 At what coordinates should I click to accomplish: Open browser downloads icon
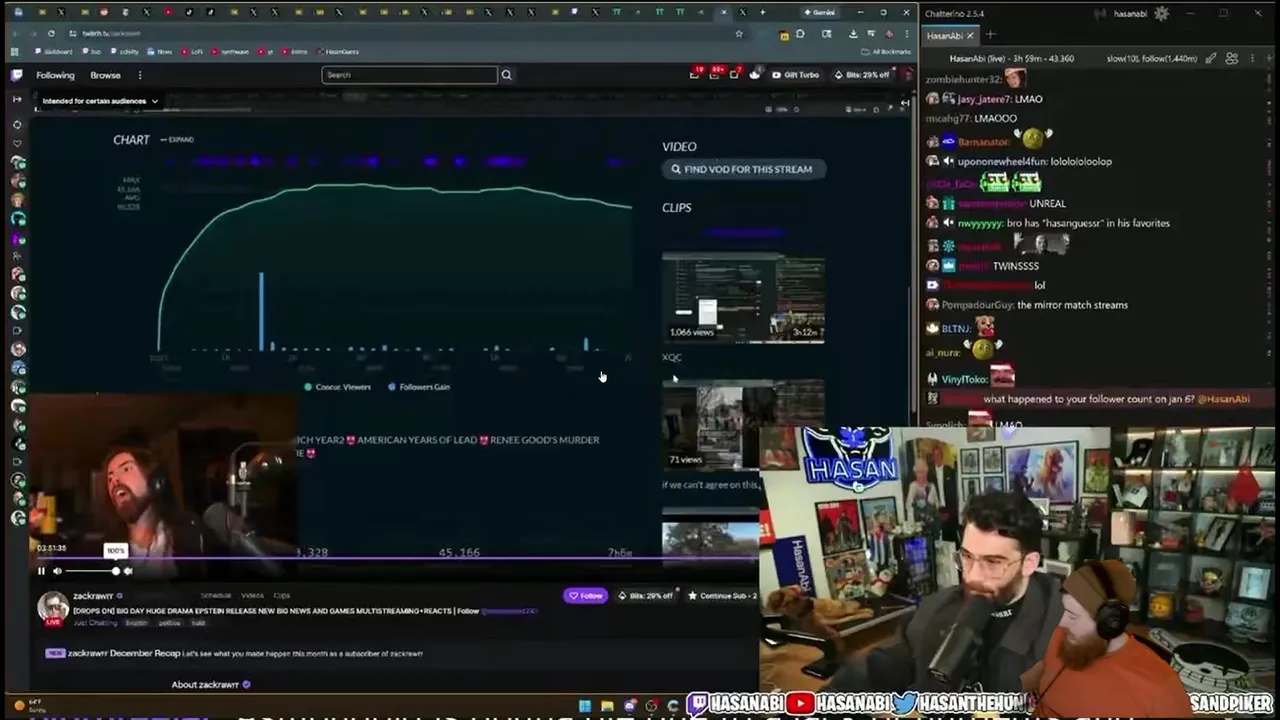853,33
